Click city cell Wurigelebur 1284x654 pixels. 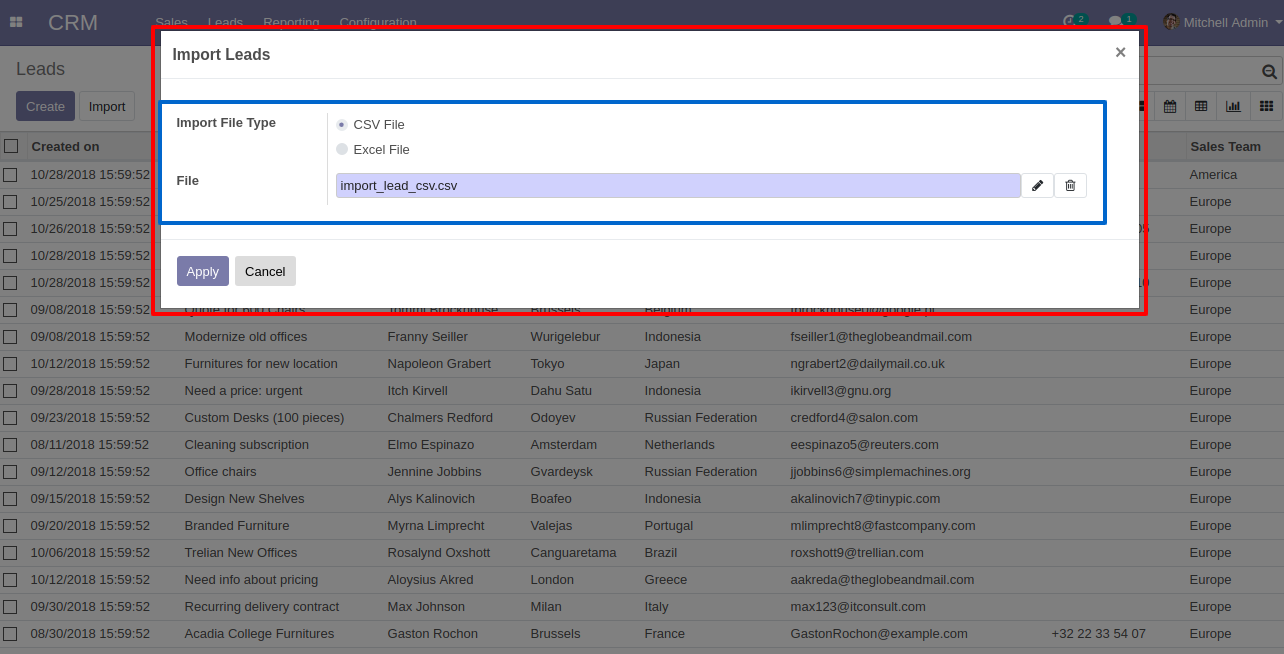click(565, 337)
